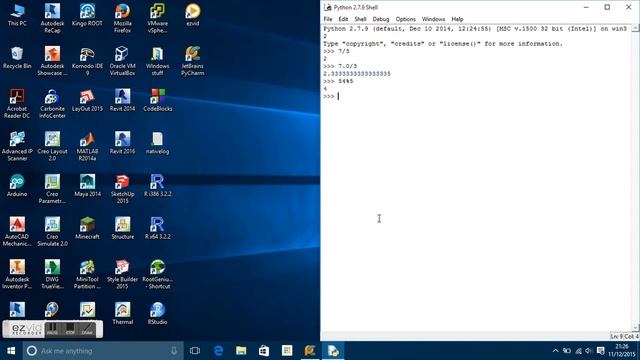The width and height of the screenshot is (640, 360).
Task: Select the Mozilla Firefox shortcut
Action: (x=122, y=18)
